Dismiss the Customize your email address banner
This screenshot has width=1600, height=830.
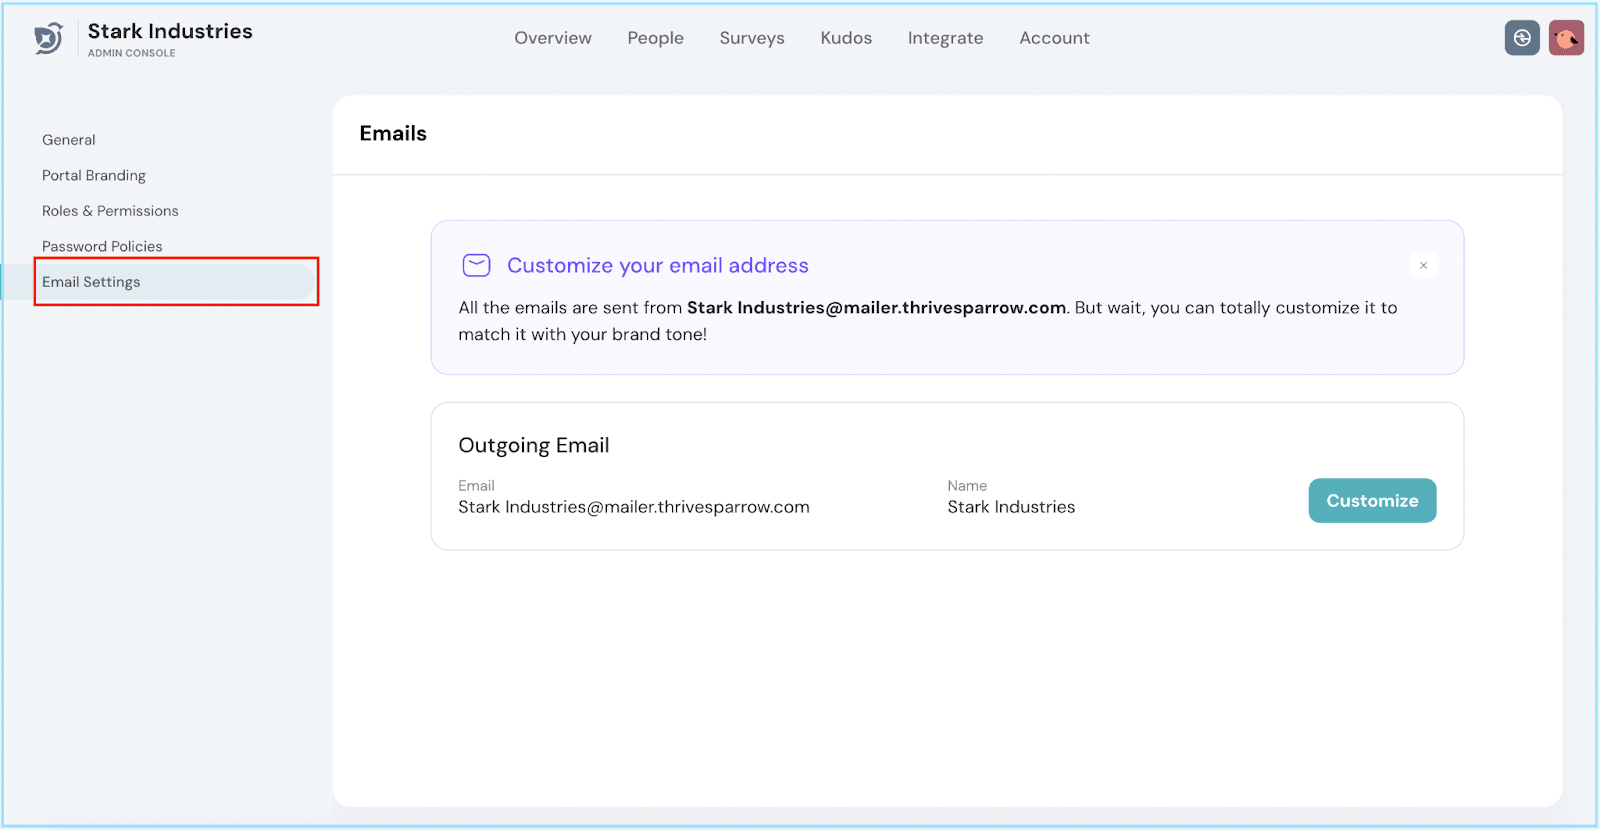(1423, 265)
